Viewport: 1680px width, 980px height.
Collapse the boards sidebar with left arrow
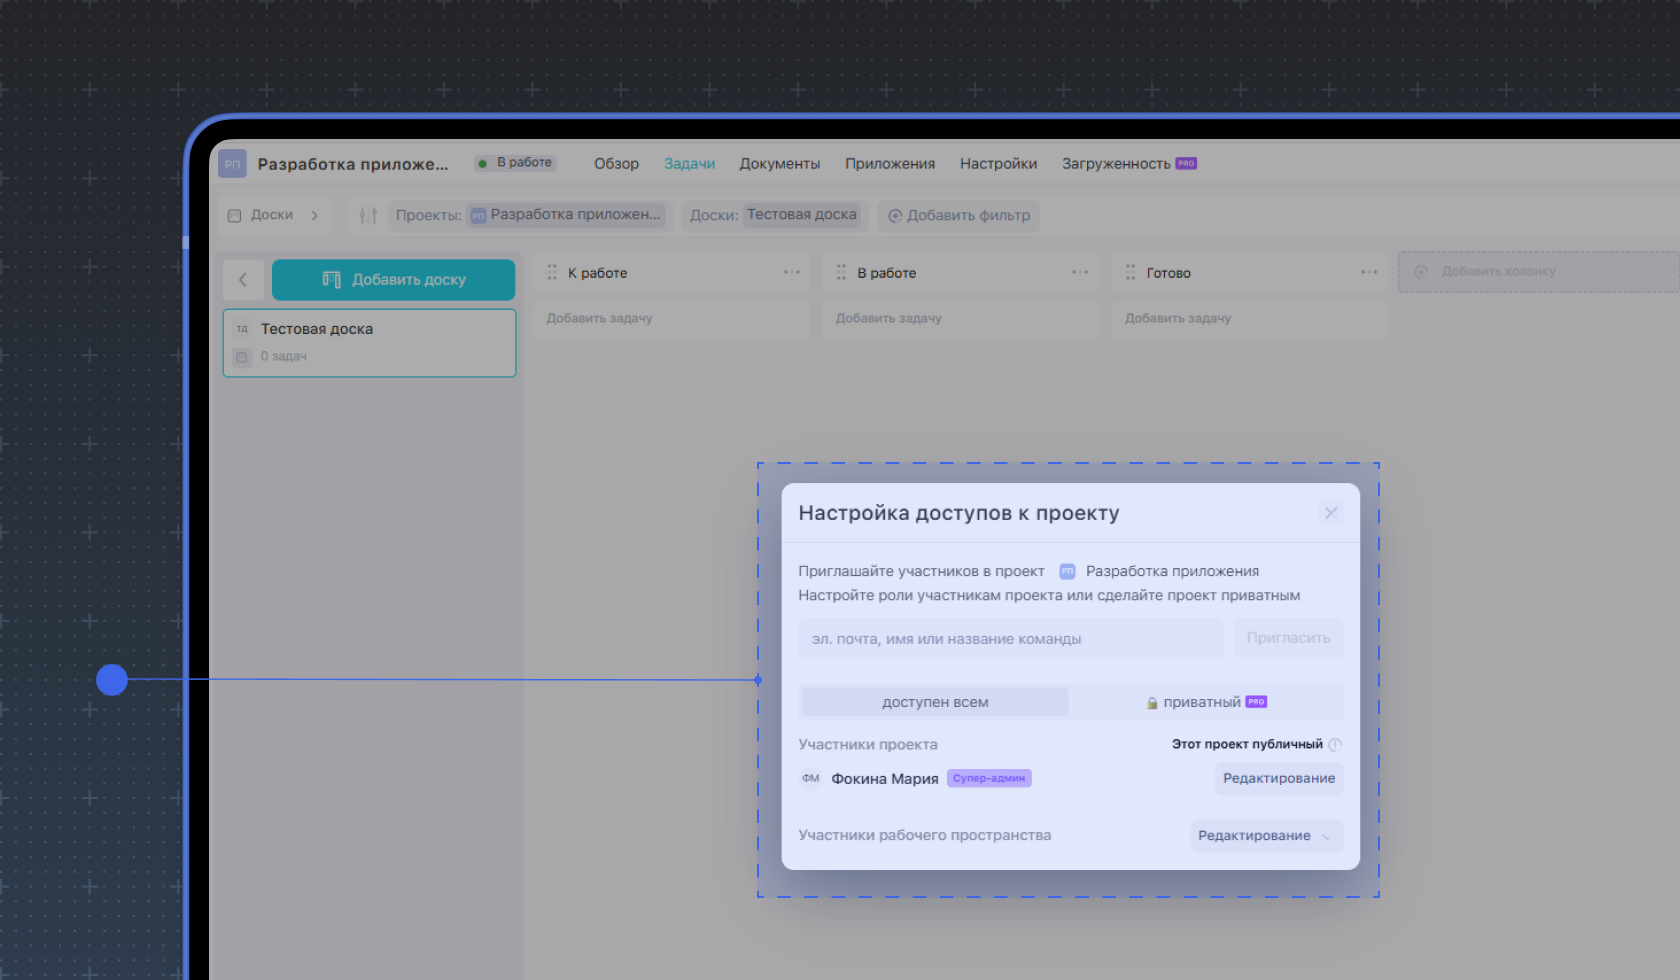pos(243,279)
